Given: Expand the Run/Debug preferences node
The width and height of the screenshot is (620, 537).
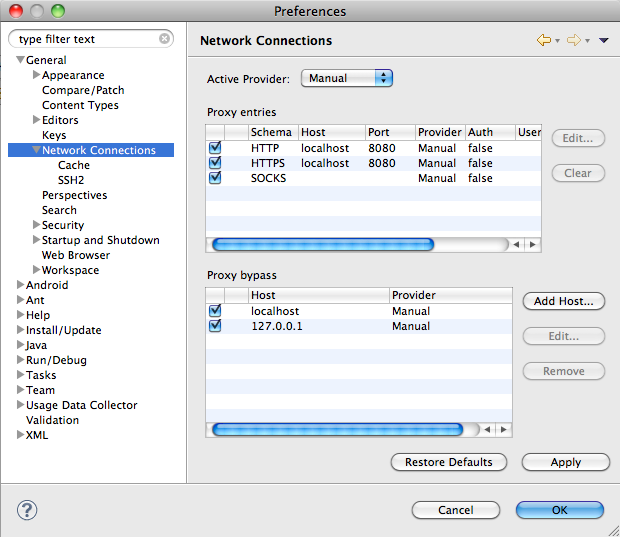Looking at the screenshot, I should coord(21,359).
